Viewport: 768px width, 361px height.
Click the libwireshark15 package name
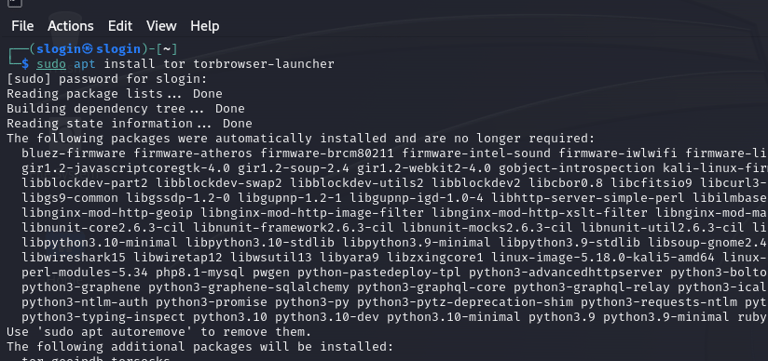click(x=73, y=257)
